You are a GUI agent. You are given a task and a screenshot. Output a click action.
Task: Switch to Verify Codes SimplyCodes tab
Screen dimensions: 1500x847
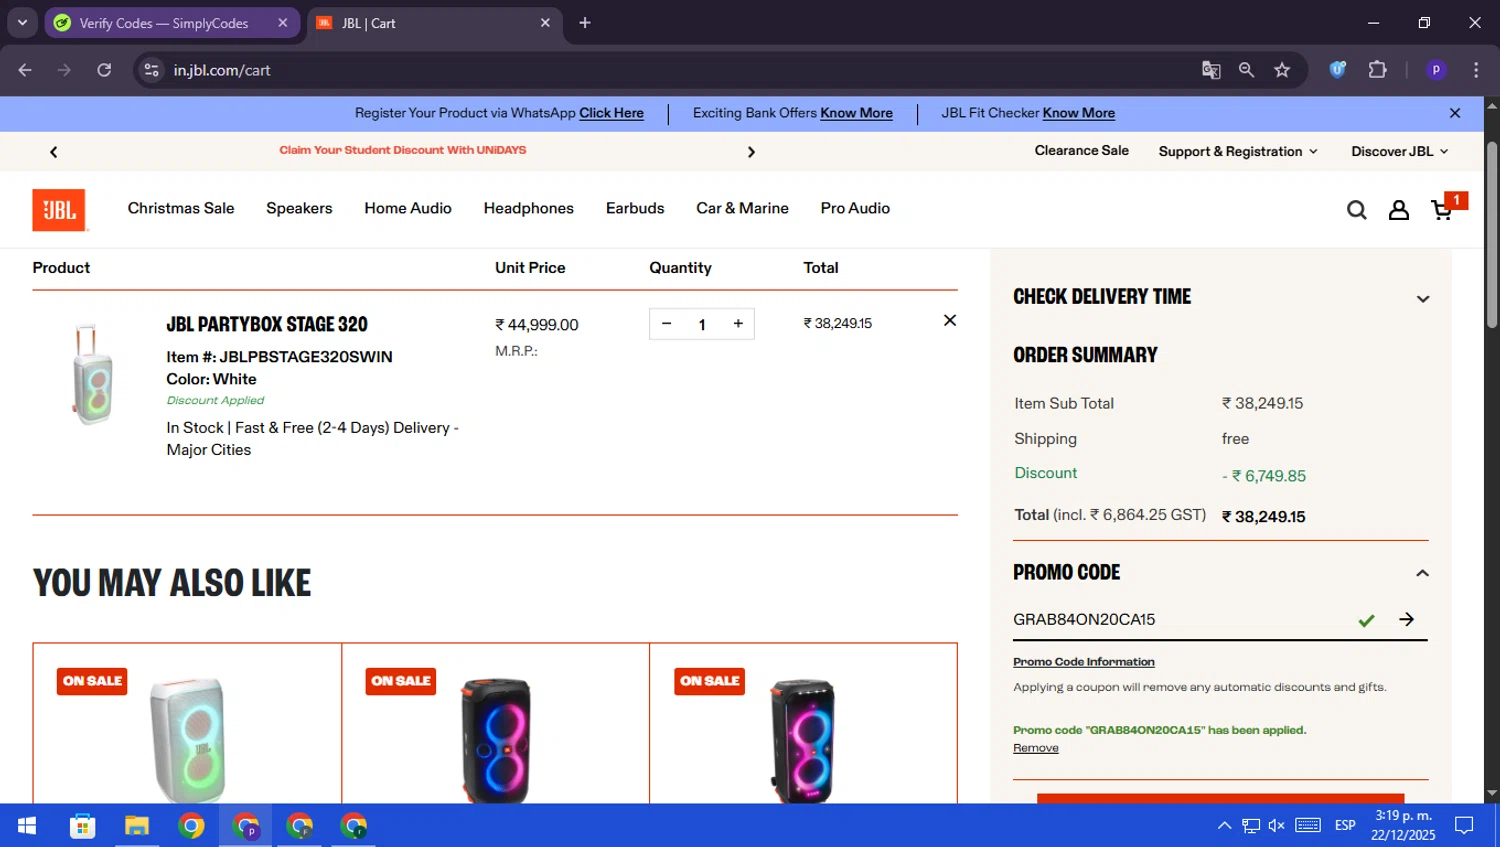pyautogui.click(x=172, y=23)
